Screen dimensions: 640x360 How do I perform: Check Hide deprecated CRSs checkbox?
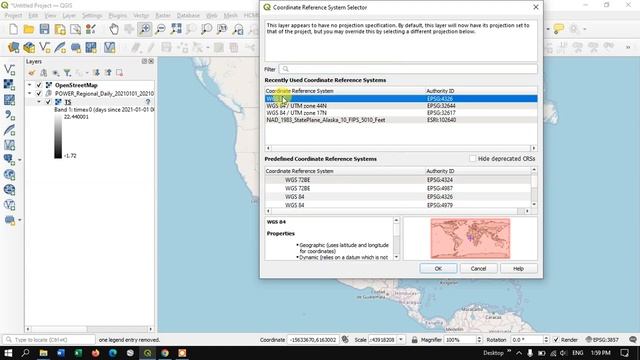pos(473,158)
